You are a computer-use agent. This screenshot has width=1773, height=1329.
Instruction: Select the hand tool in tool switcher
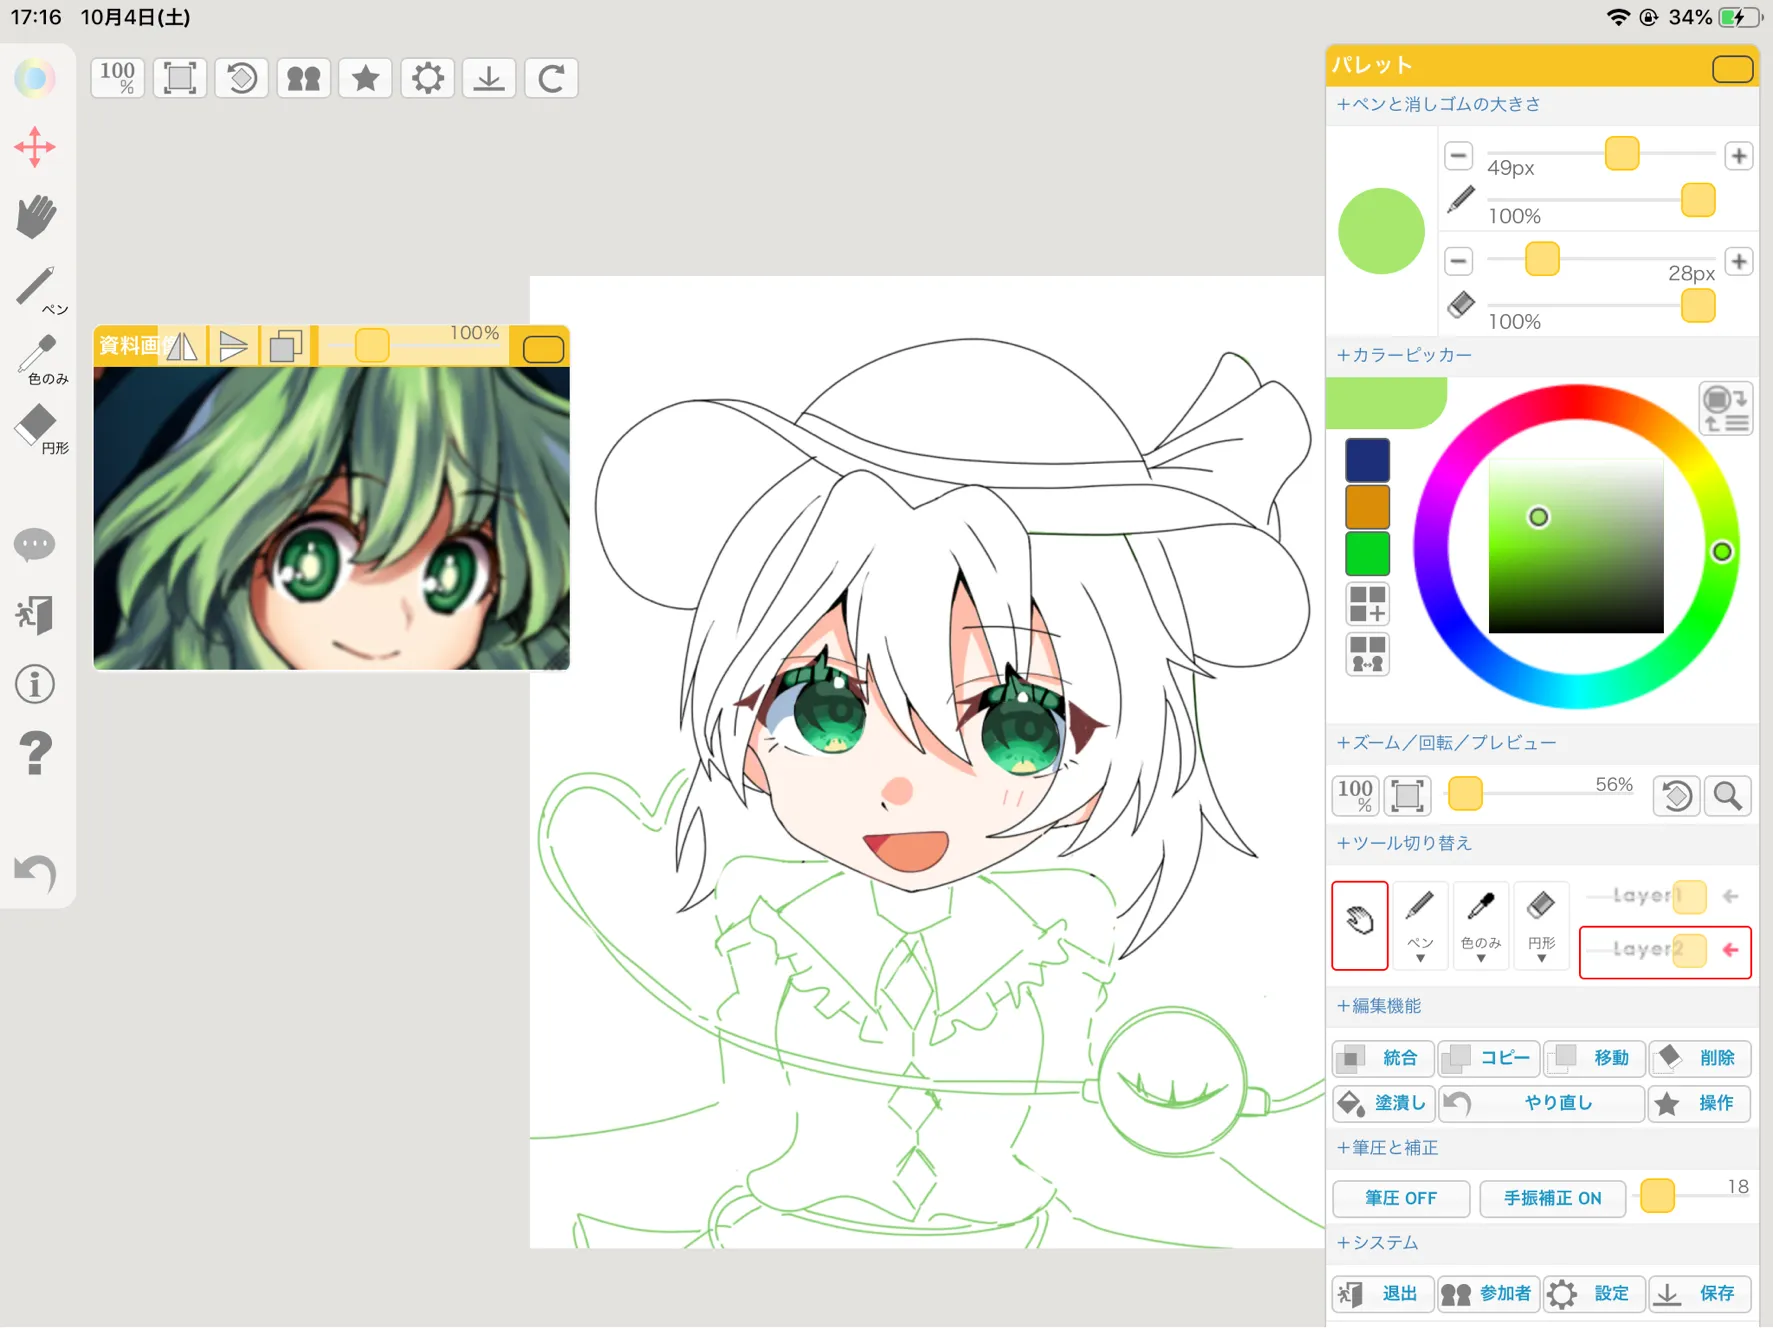point(1359,925)
